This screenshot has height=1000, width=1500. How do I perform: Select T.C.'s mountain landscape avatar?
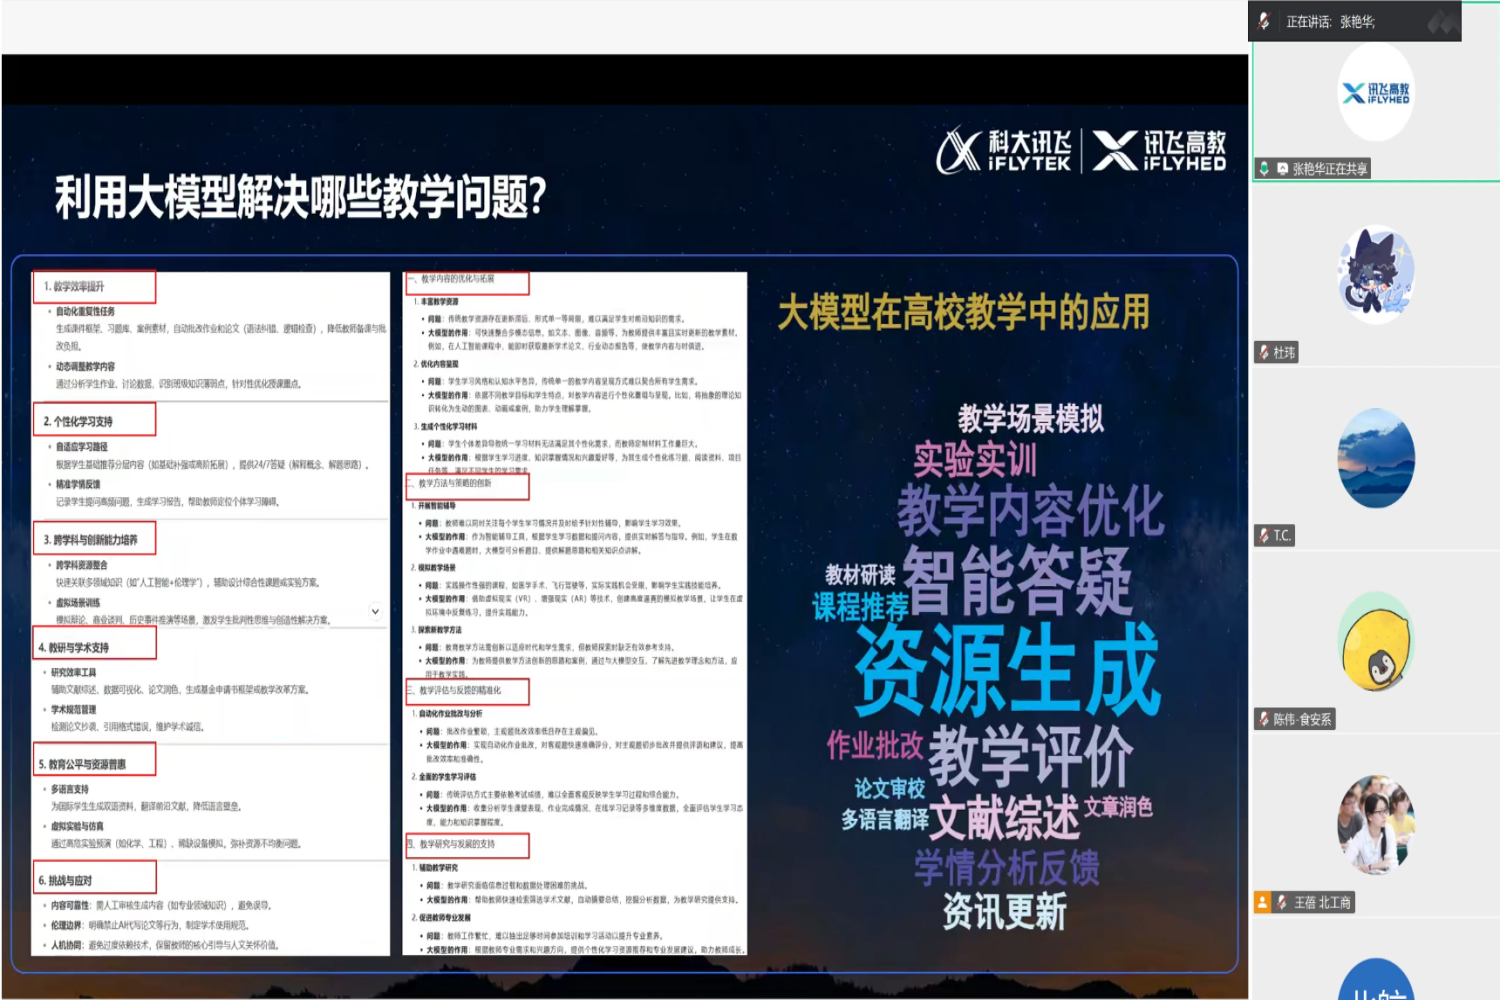click(1376, 458)
